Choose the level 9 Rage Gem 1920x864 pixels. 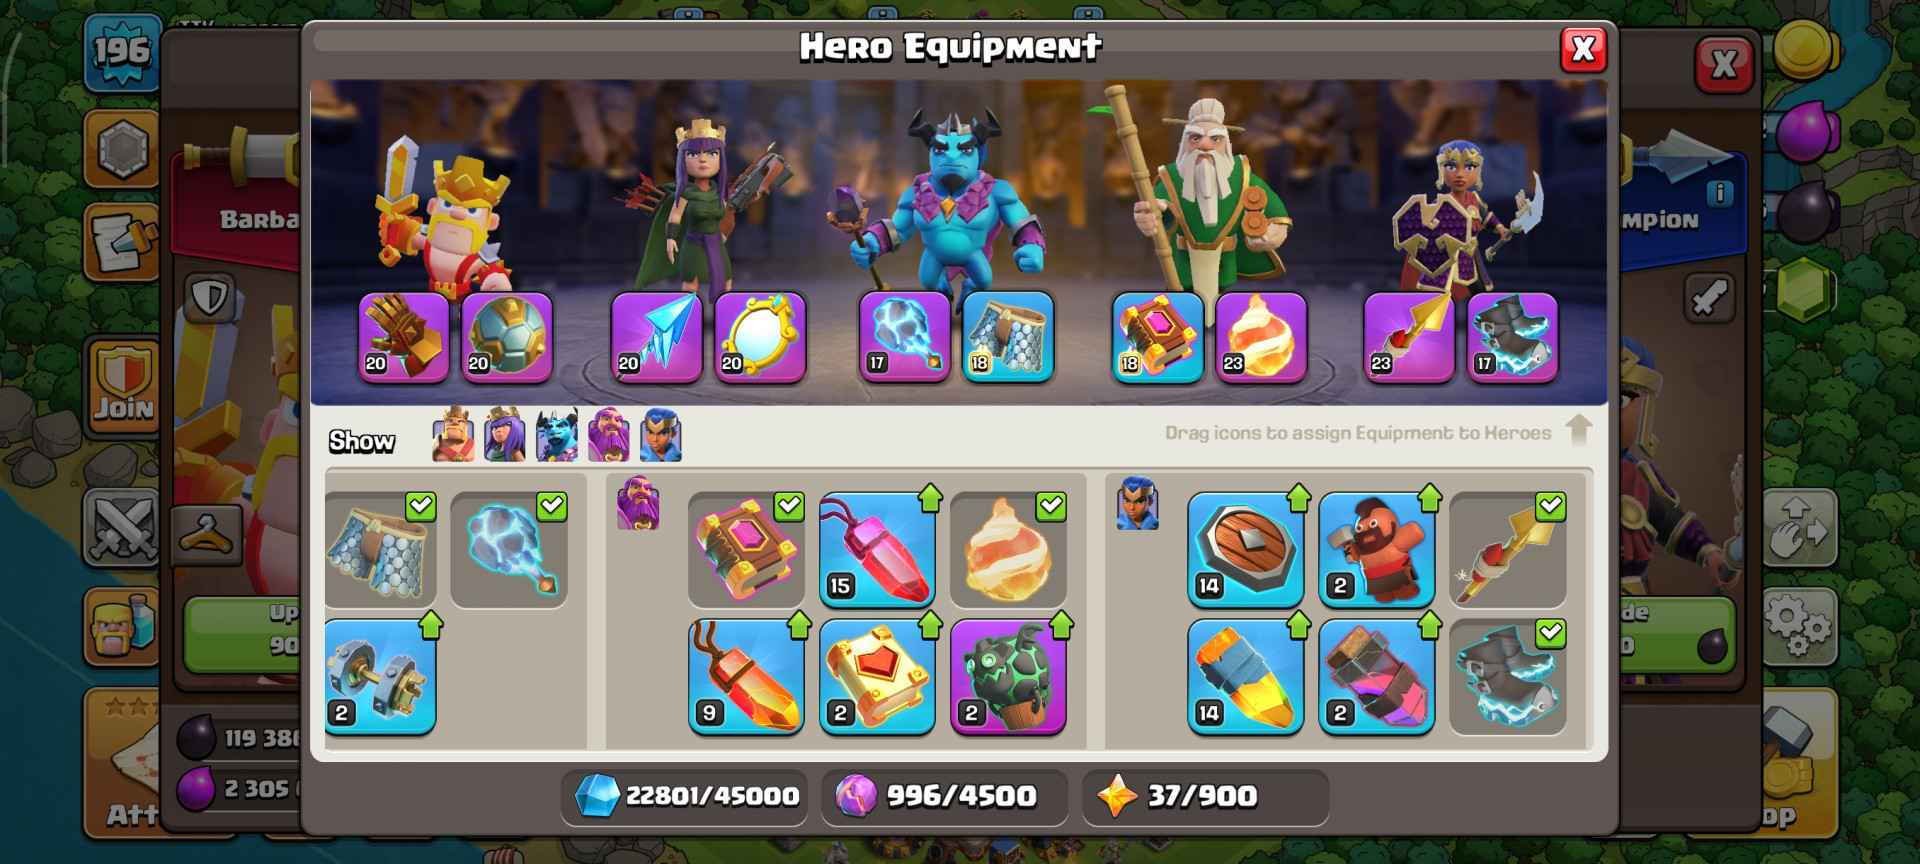pyautogui.click(x=746, y=676)
